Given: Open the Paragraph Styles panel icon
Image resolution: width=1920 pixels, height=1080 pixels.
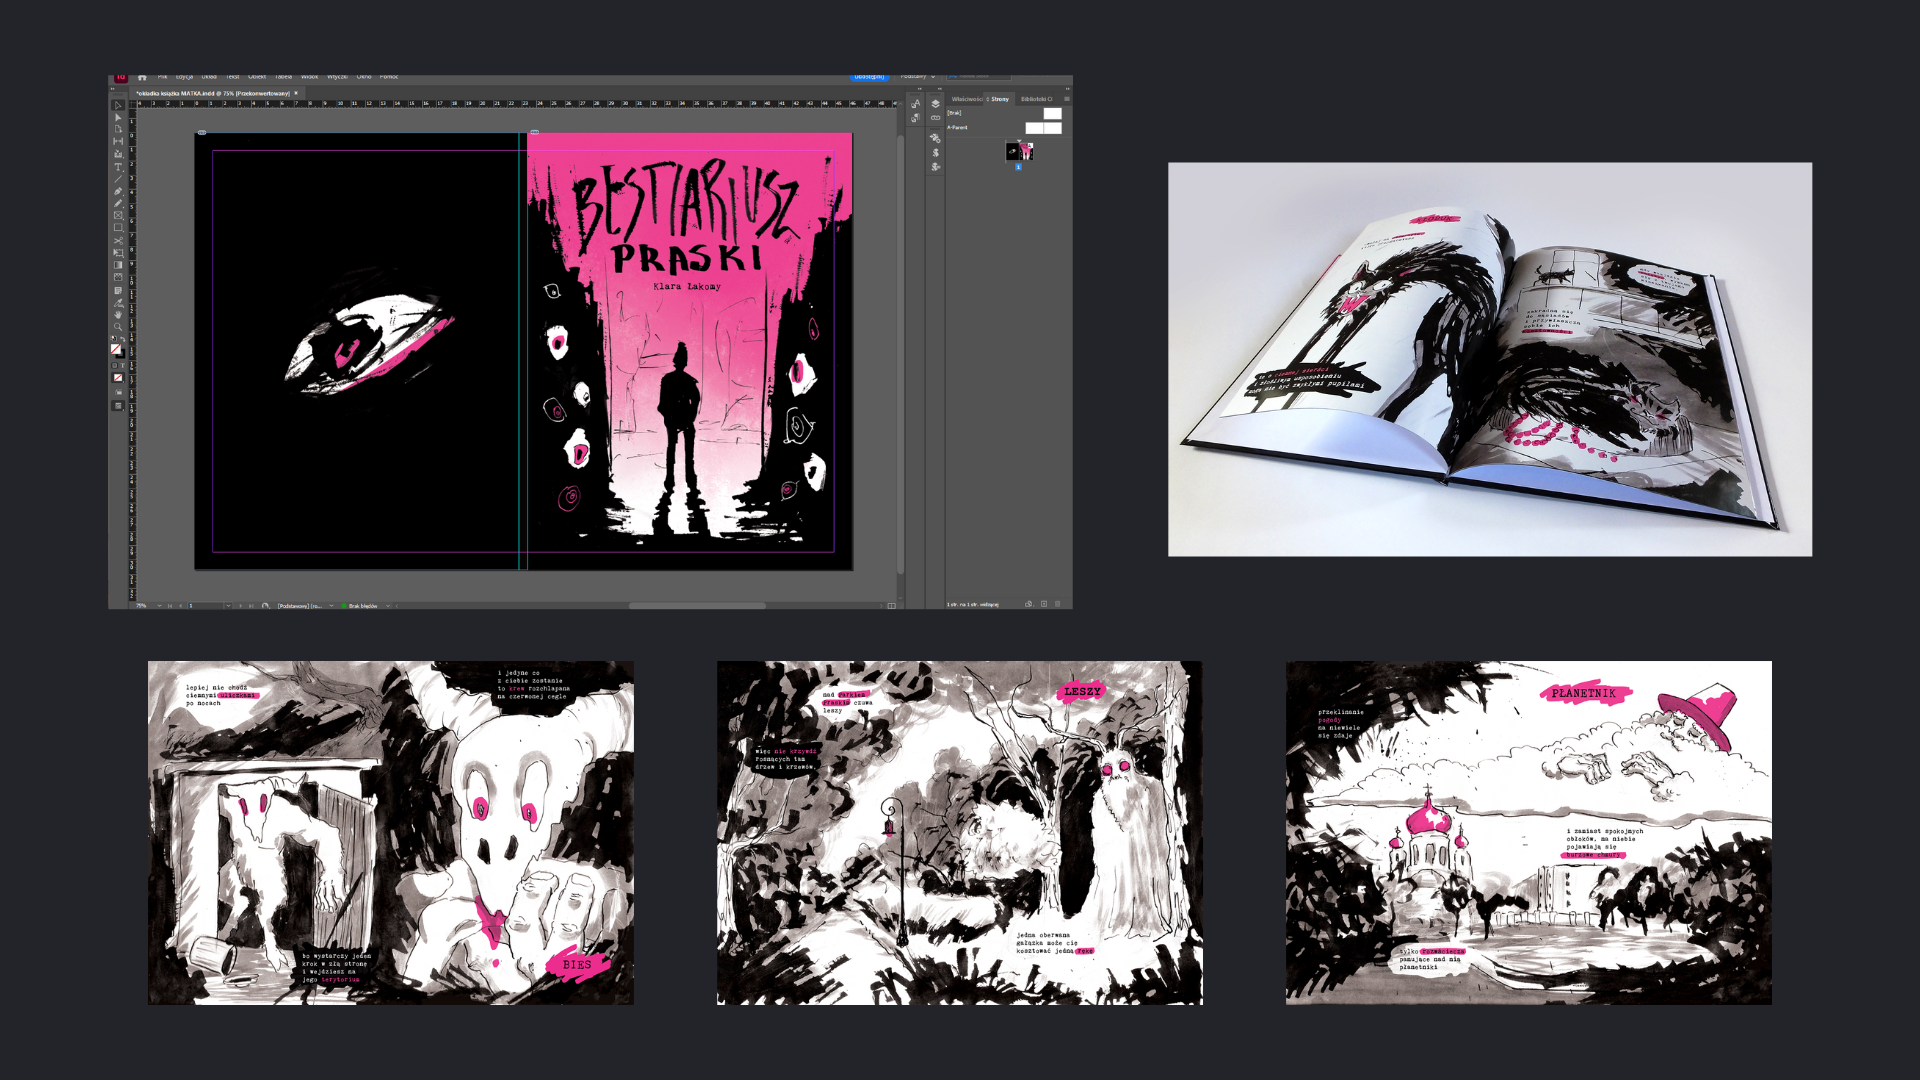Looking at the screenshot, I should click(x=916, y=118).
